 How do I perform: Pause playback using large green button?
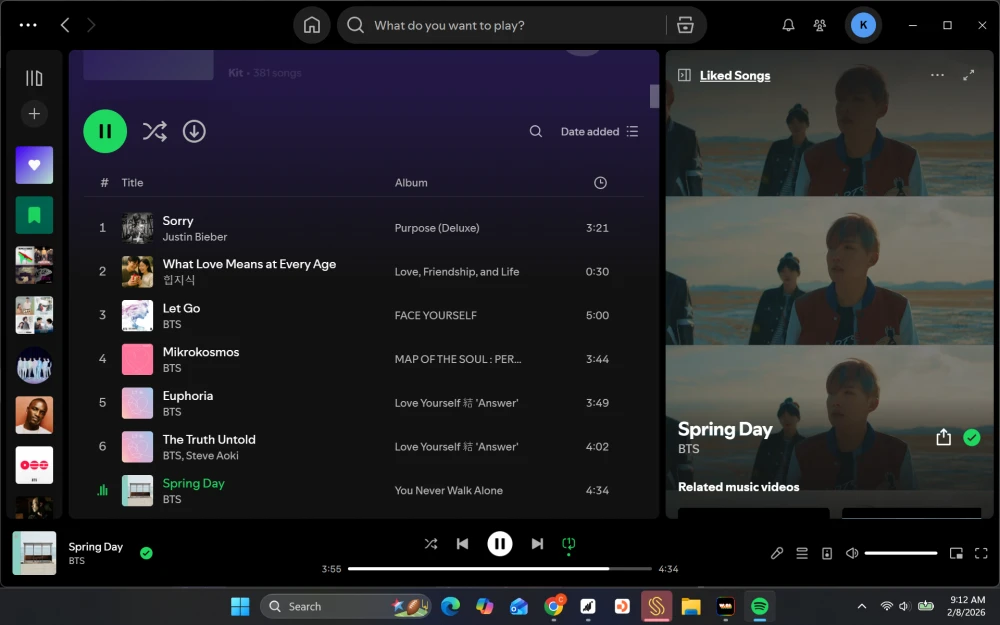(x=105, y=131)
